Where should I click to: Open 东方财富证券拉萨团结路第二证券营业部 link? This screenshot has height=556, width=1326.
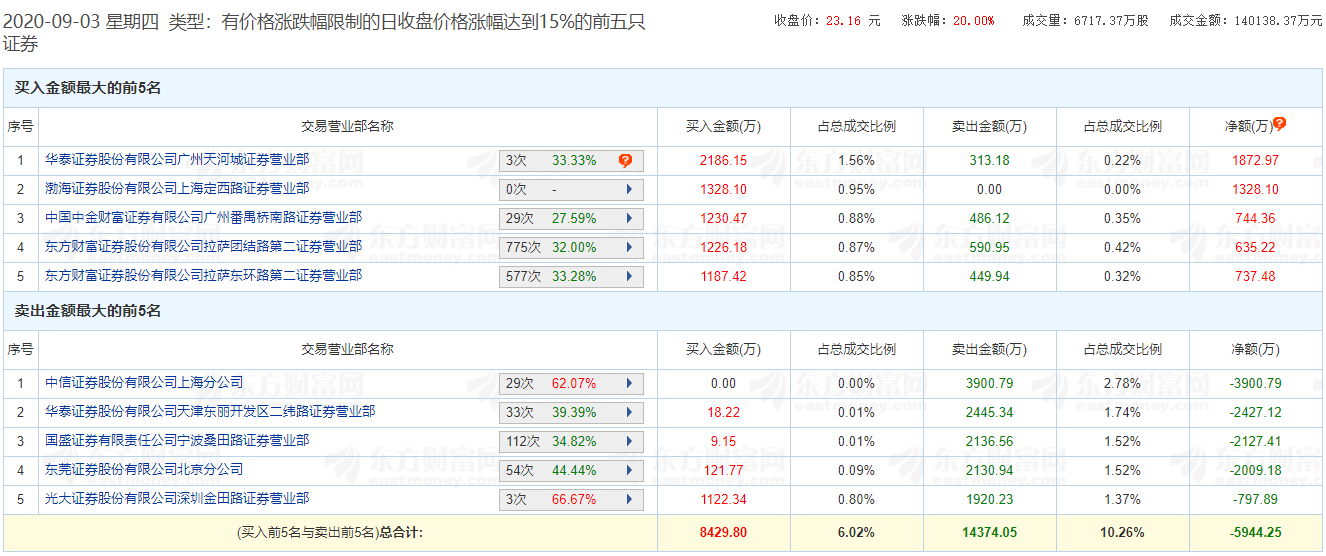point(203,246)
